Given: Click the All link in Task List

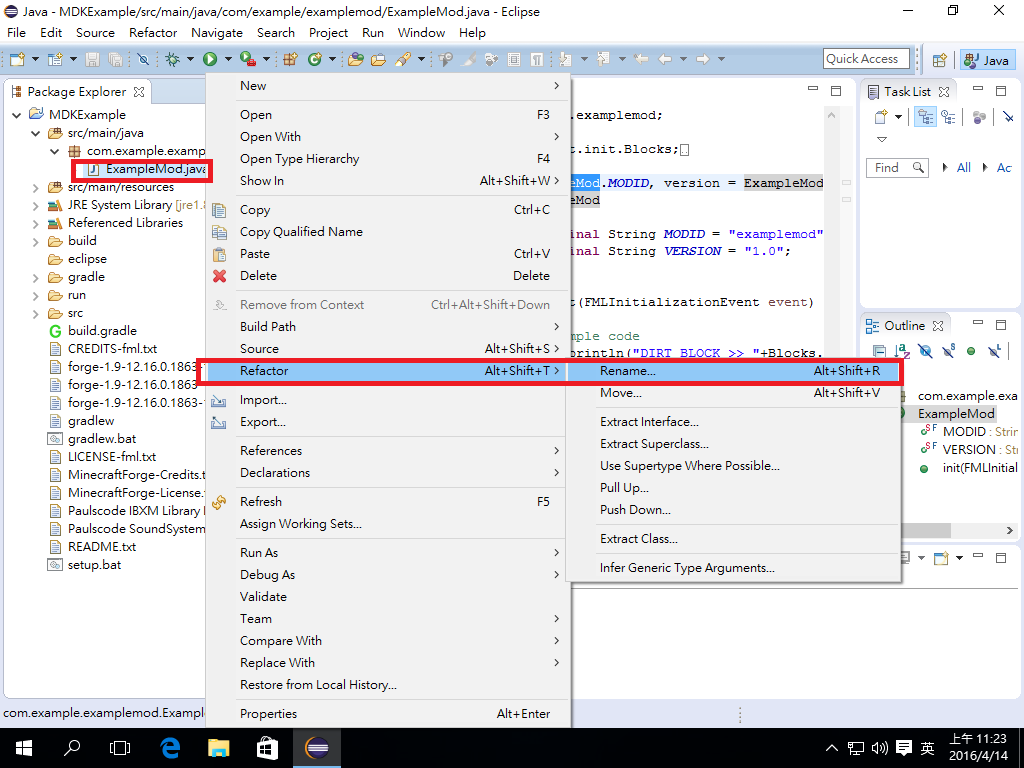Looking at the screenshot, I should pyautogui.click(x=963, y=168).
